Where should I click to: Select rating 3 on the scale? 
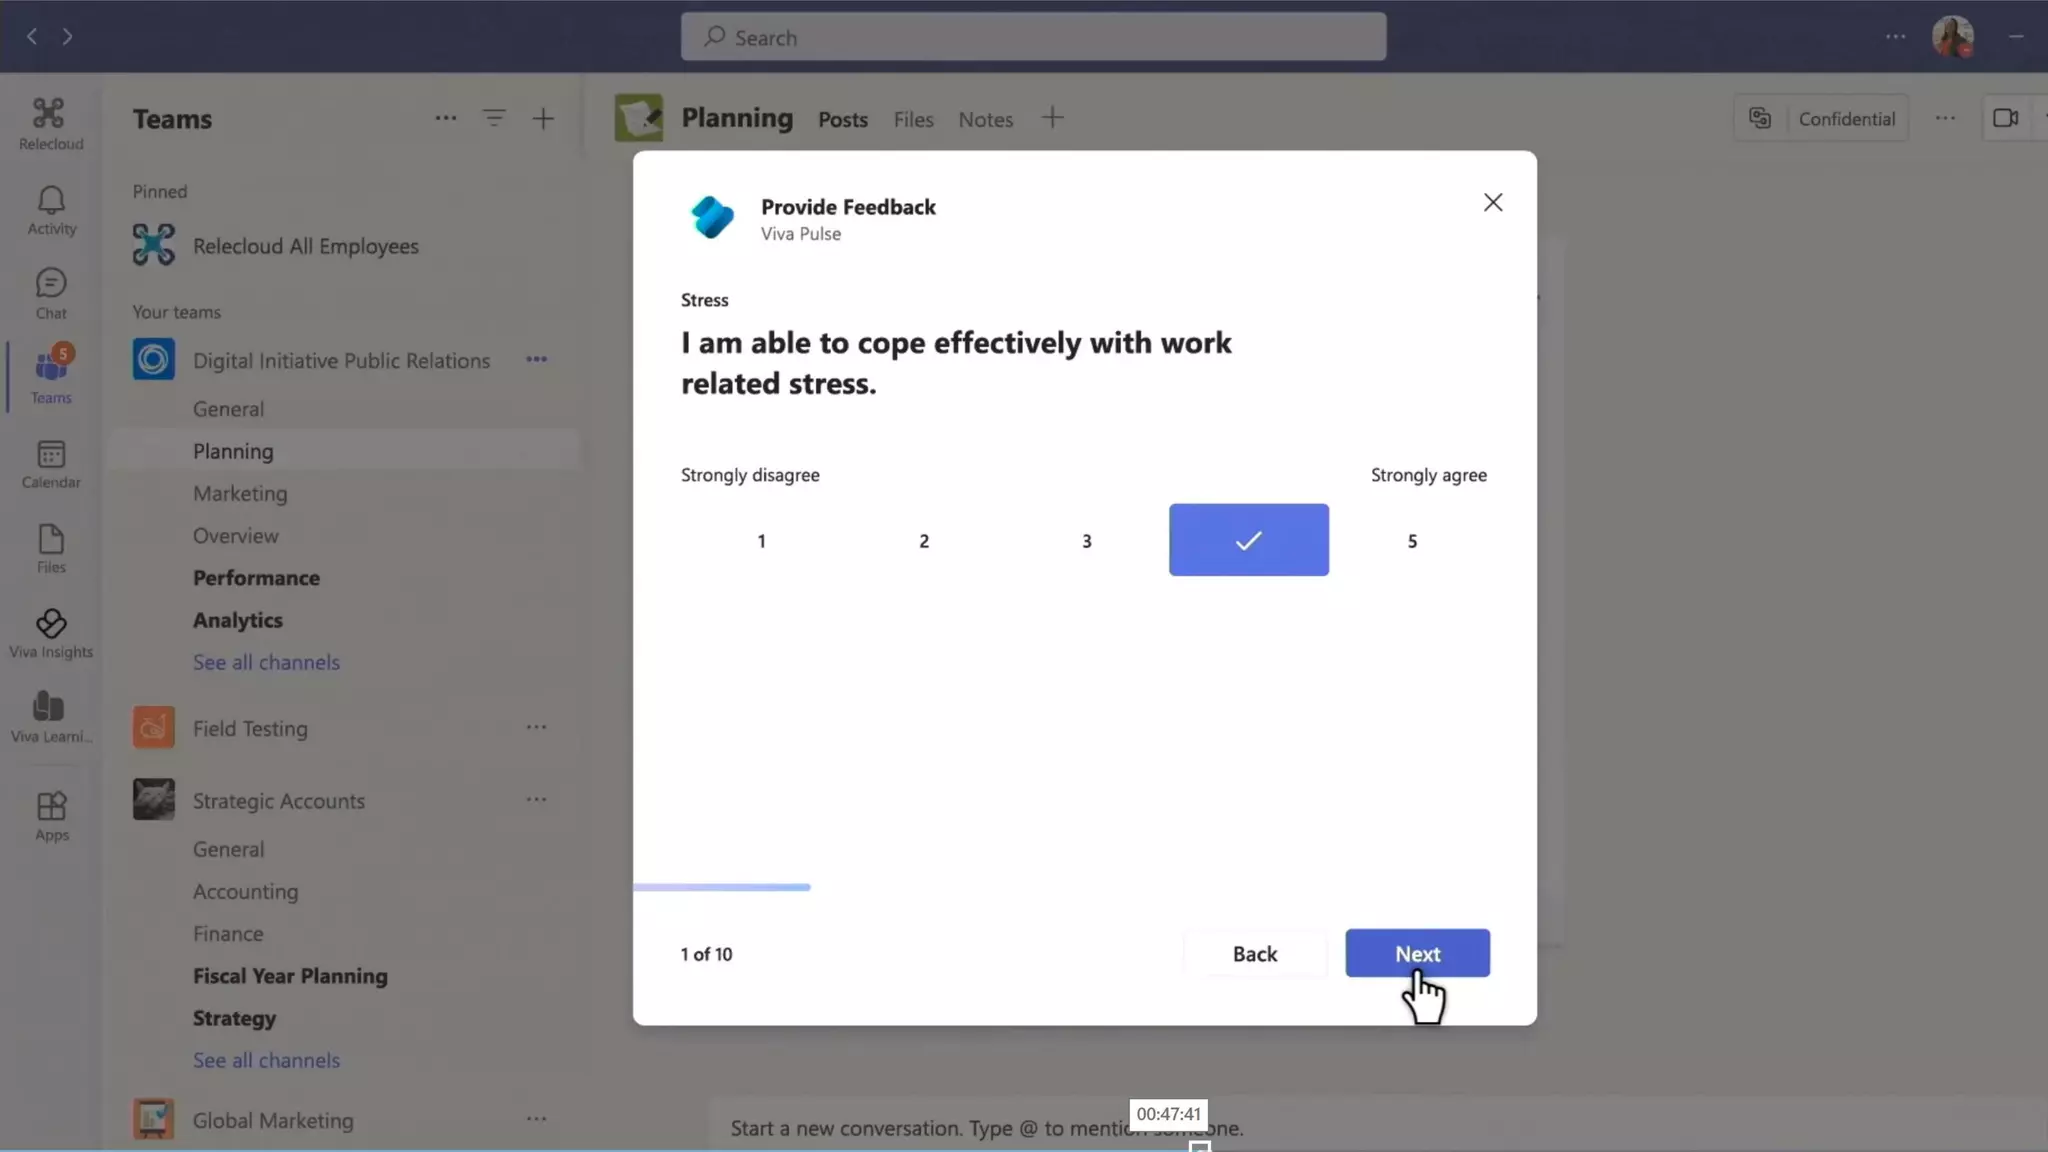click(1086, 541)
